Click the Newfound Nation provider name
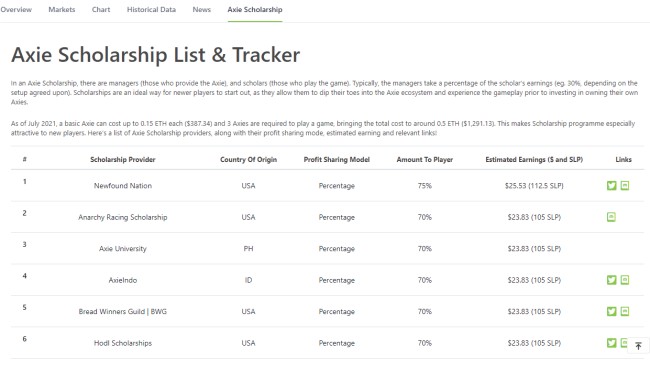The image size is (650, 366). [x=123, y=186]
